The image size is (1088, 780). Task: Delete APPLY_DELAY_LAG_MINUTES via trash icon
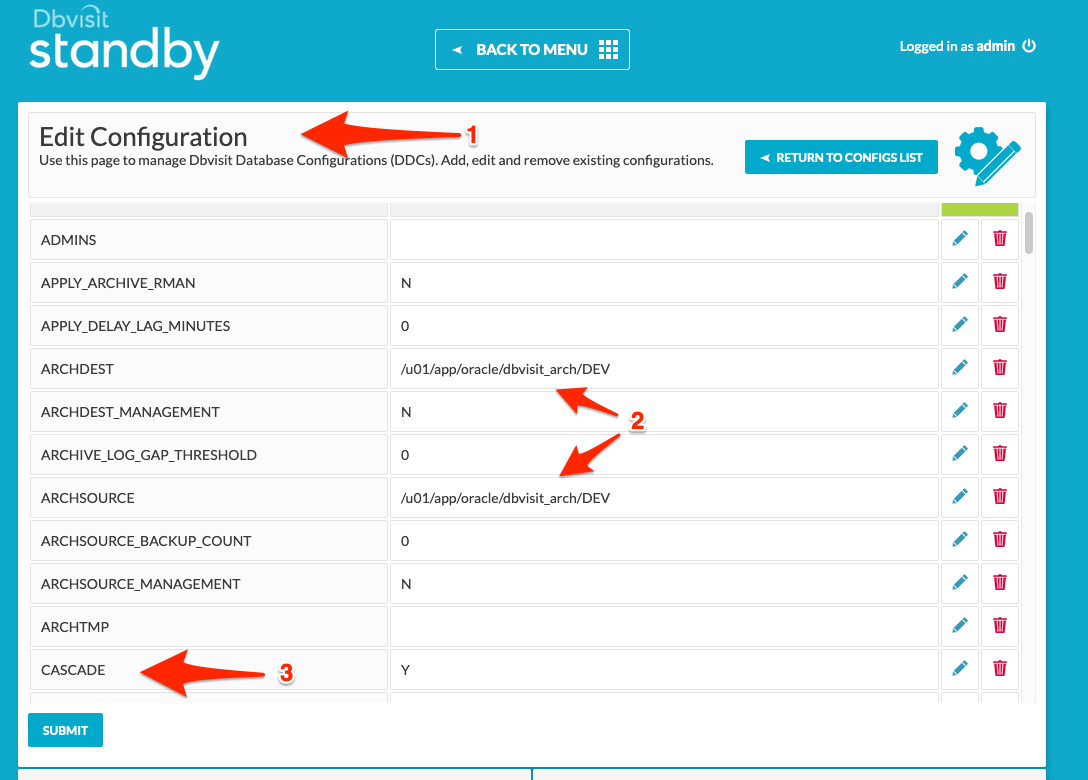(1000, 325)
